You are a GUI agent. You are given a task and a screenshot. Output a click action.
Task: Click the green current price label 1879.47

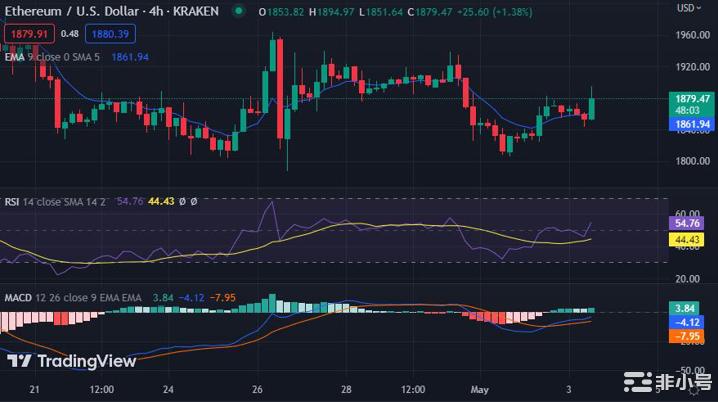click(692, 99)
